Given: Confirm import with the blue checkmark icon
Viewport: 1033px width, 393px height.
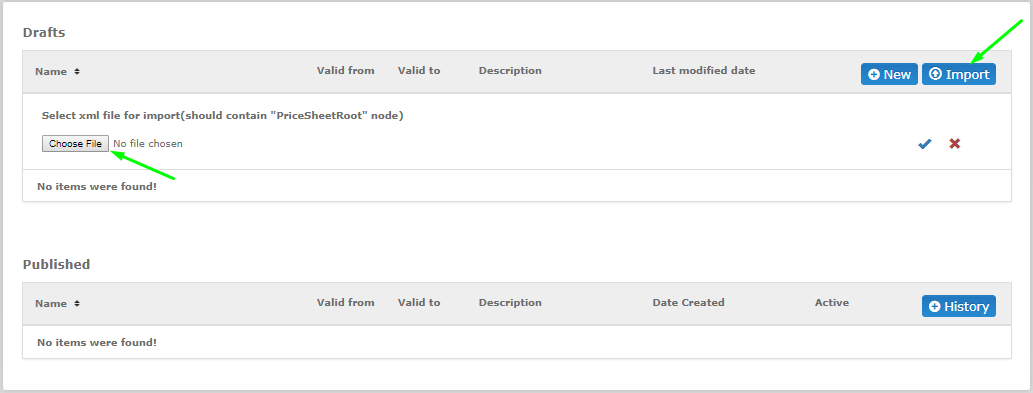Looking at the screenshot, I should [924, 144].
